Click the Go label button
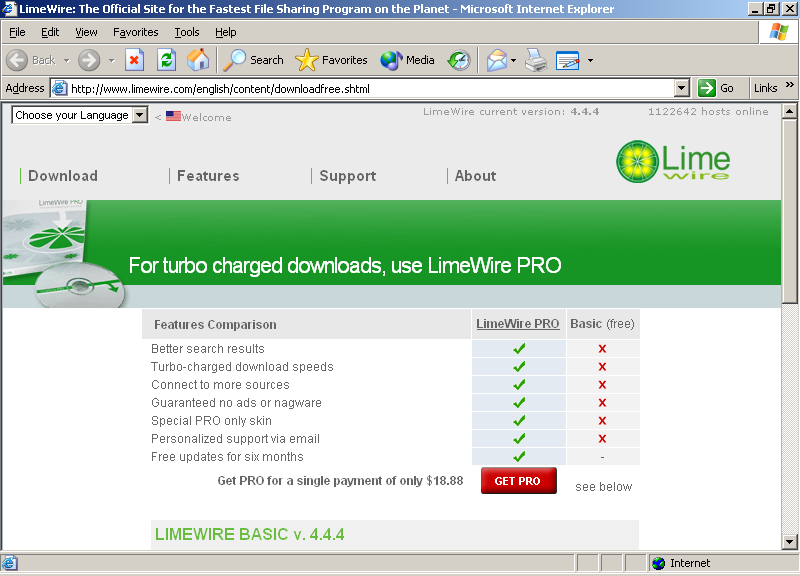 (727, 88)
